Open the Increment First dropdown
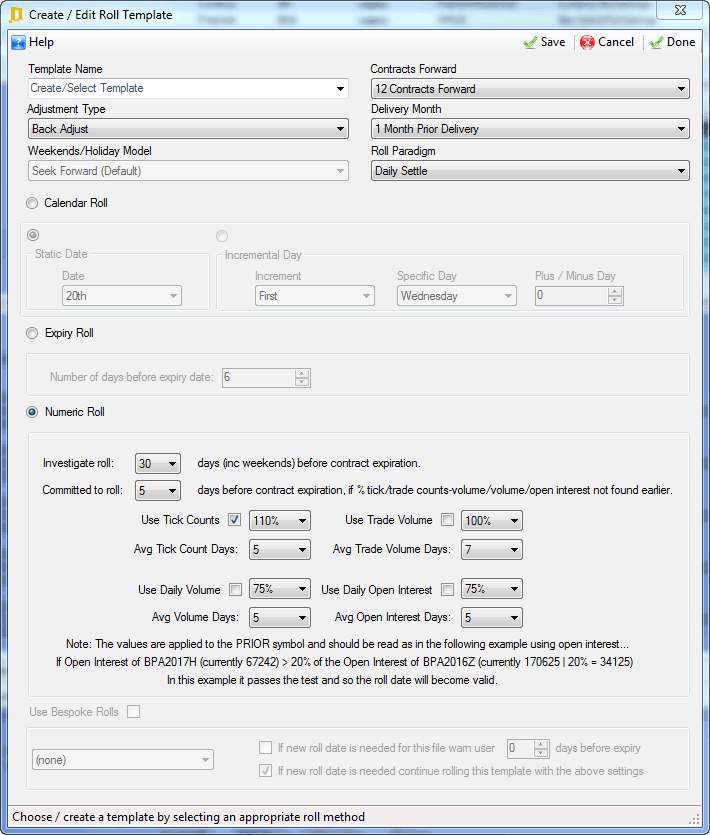The height and width of the screenshot is (835, 710). coord(315,296)
